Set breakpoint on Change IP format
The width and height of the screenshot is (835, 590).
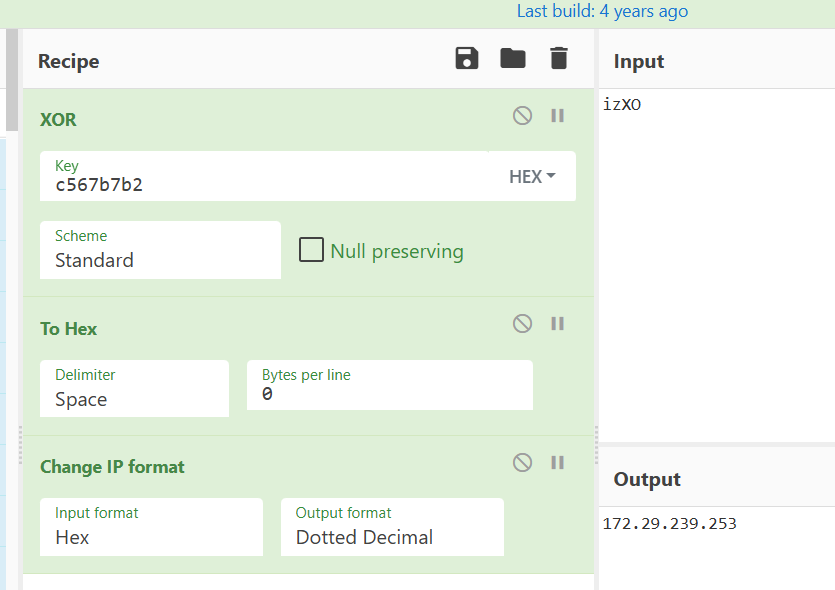pyautogui.click(x=558, y=462)
